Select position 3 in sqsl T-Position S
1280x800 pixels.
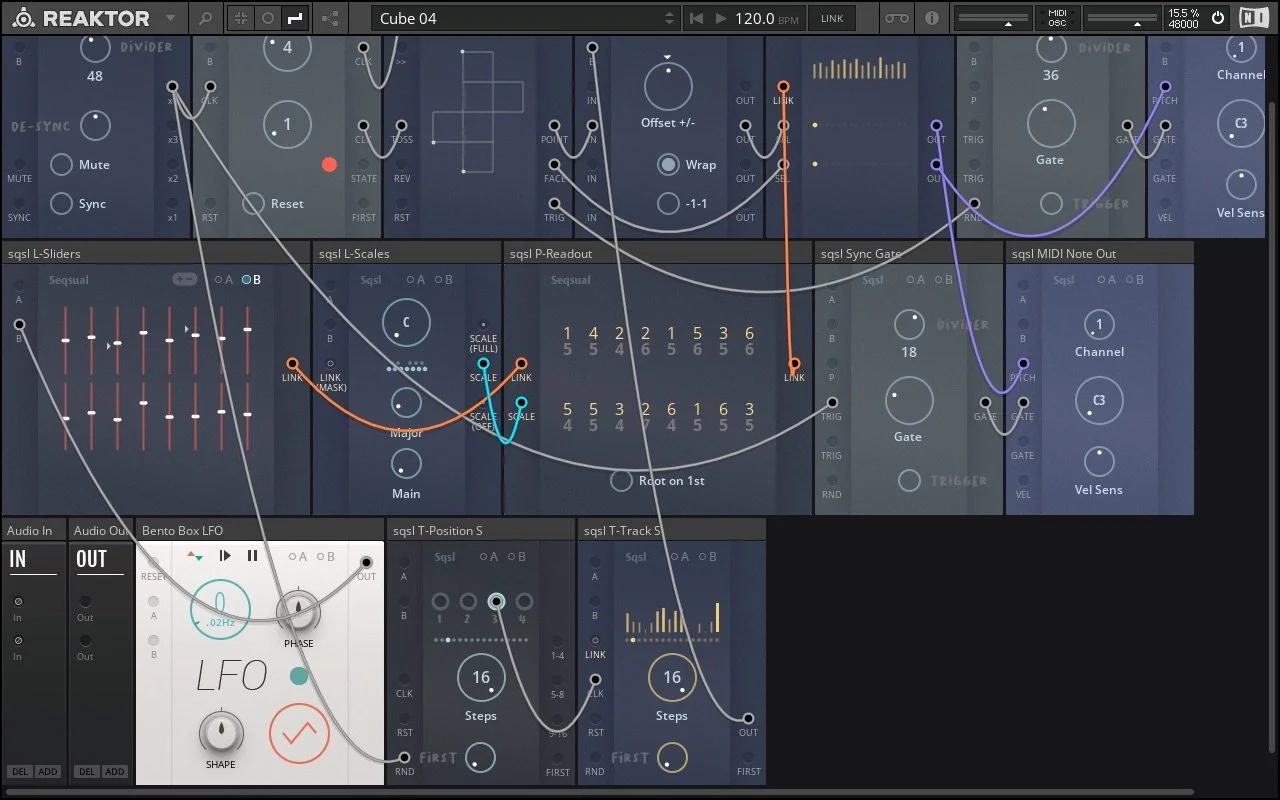click(x=496, y=602)
